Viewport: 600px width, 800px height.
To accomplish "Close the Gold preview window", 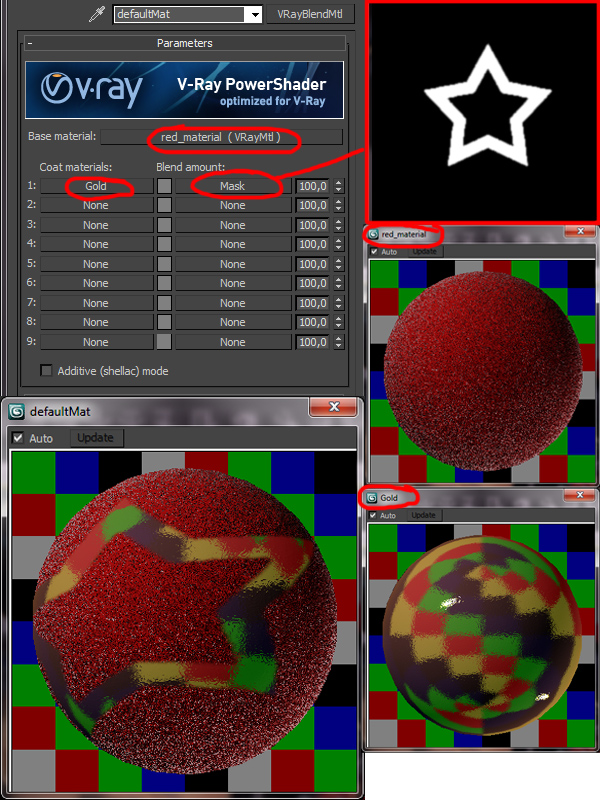I will point(577,496).
